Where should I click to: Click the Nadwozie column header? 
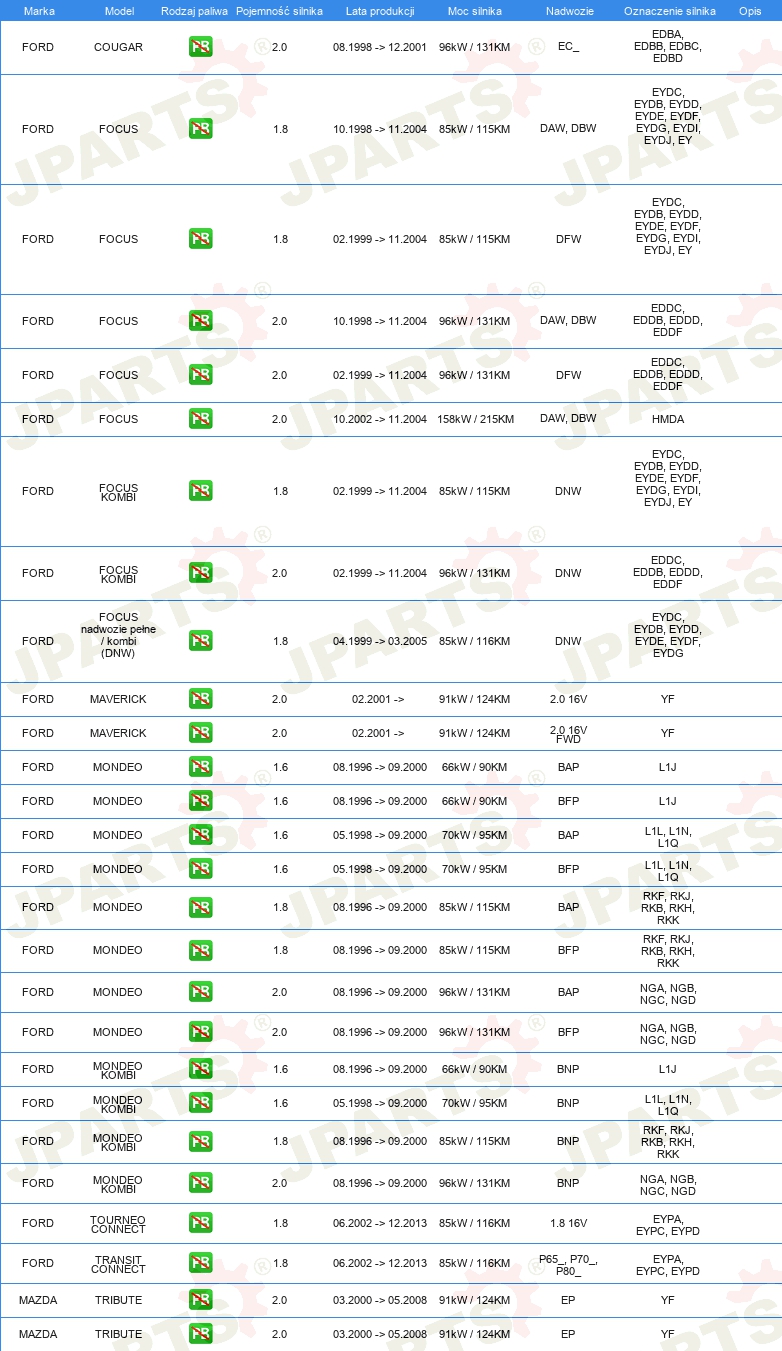[x=568, y=10]
